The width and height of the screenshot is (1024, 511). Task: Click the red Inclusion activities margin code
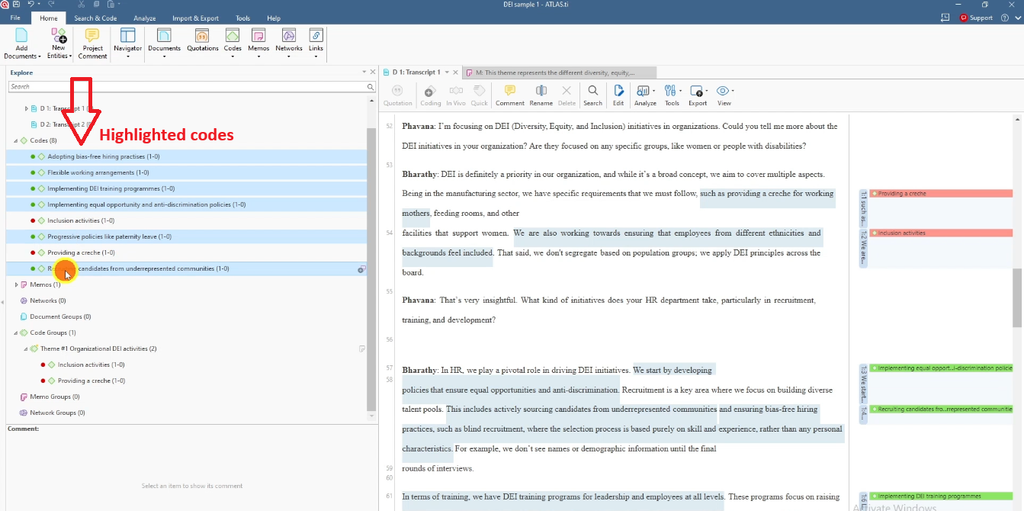[x=941, y=233]
